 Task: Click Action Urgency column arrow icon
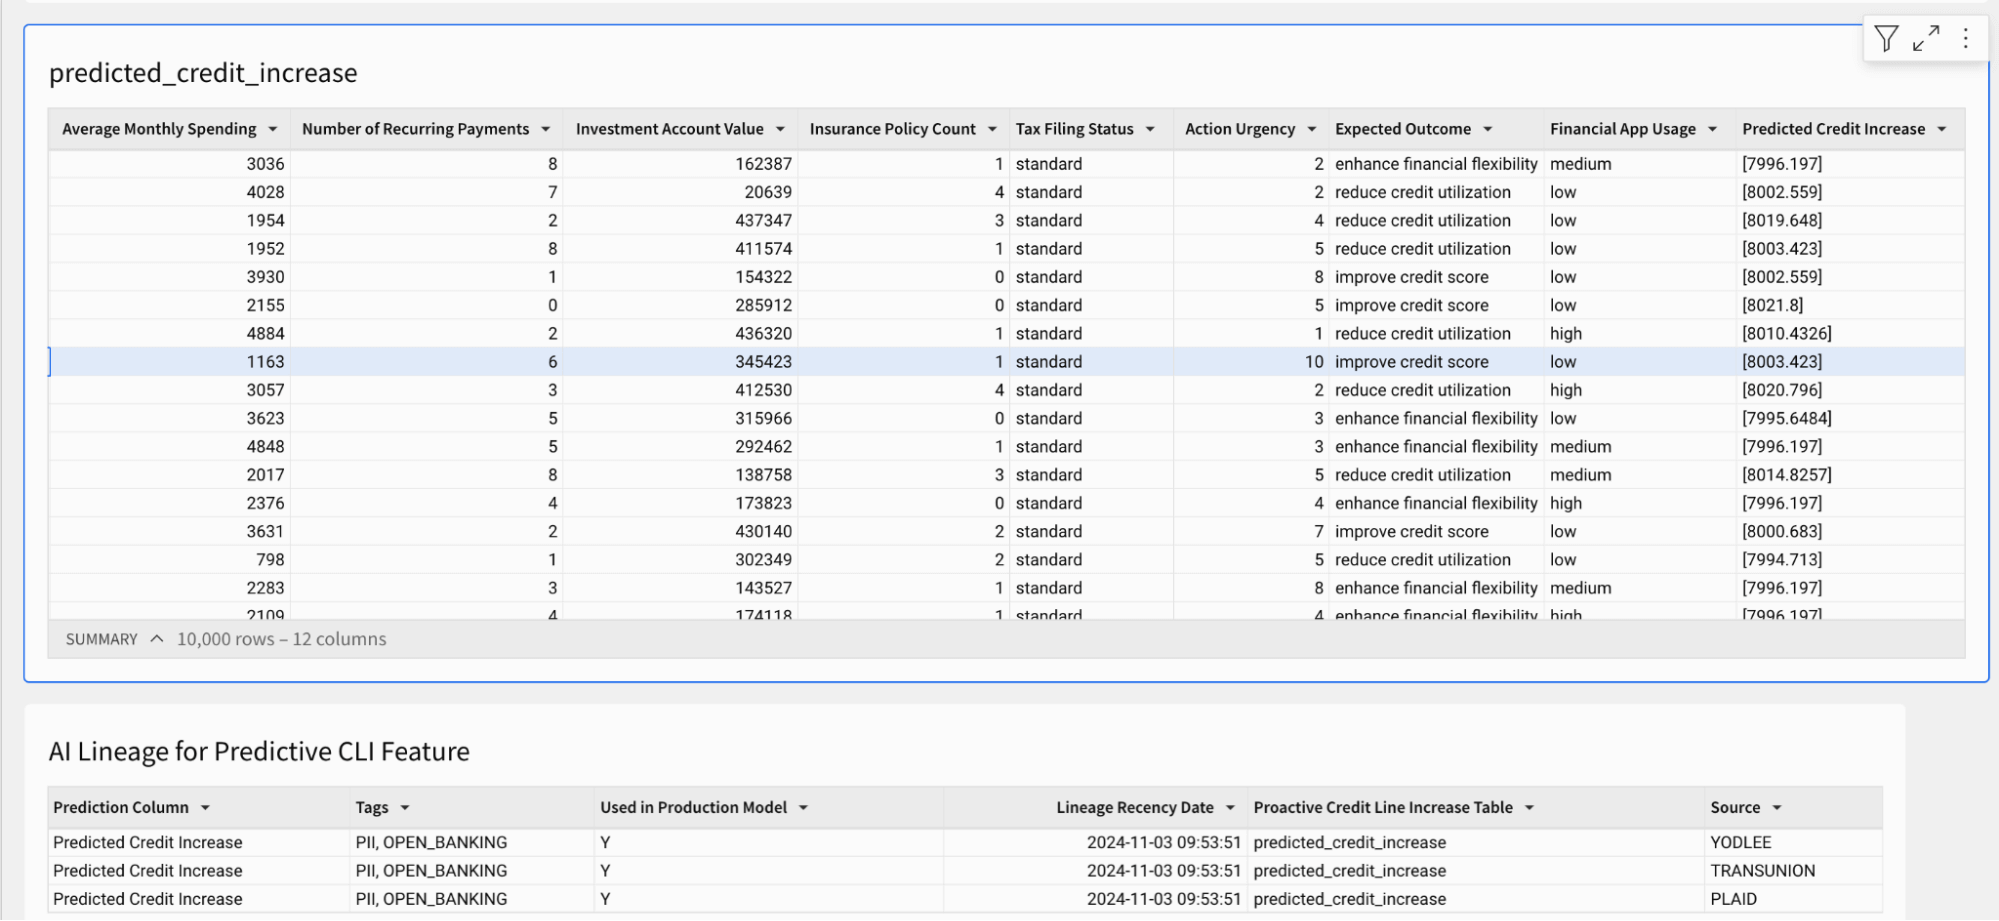(x=1312, y=129)
